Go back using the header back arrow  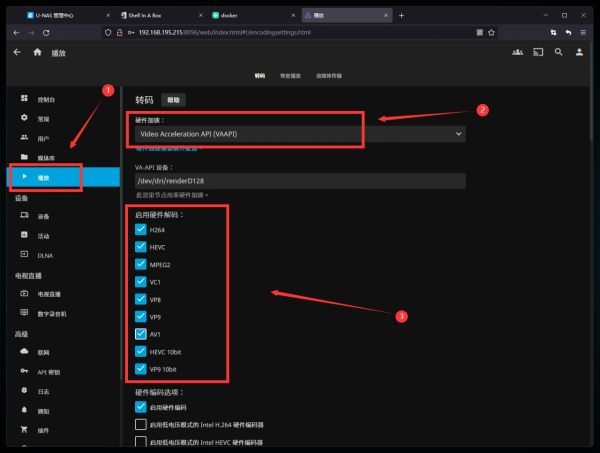16,52
